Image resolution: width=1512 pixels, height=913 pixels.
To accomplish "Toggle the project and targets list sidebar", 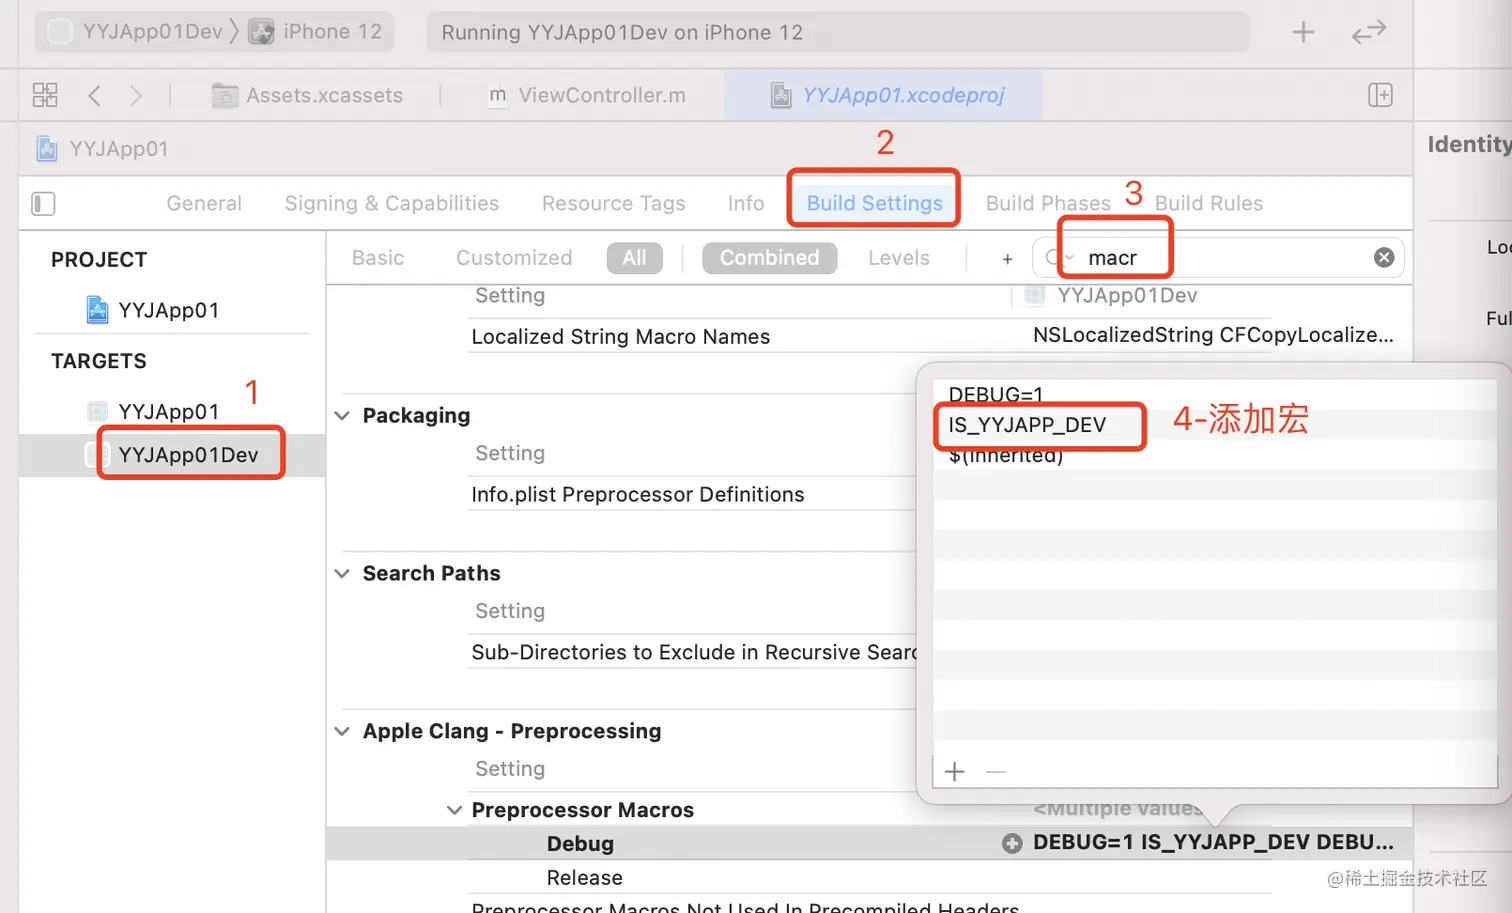I will [43, 204].
